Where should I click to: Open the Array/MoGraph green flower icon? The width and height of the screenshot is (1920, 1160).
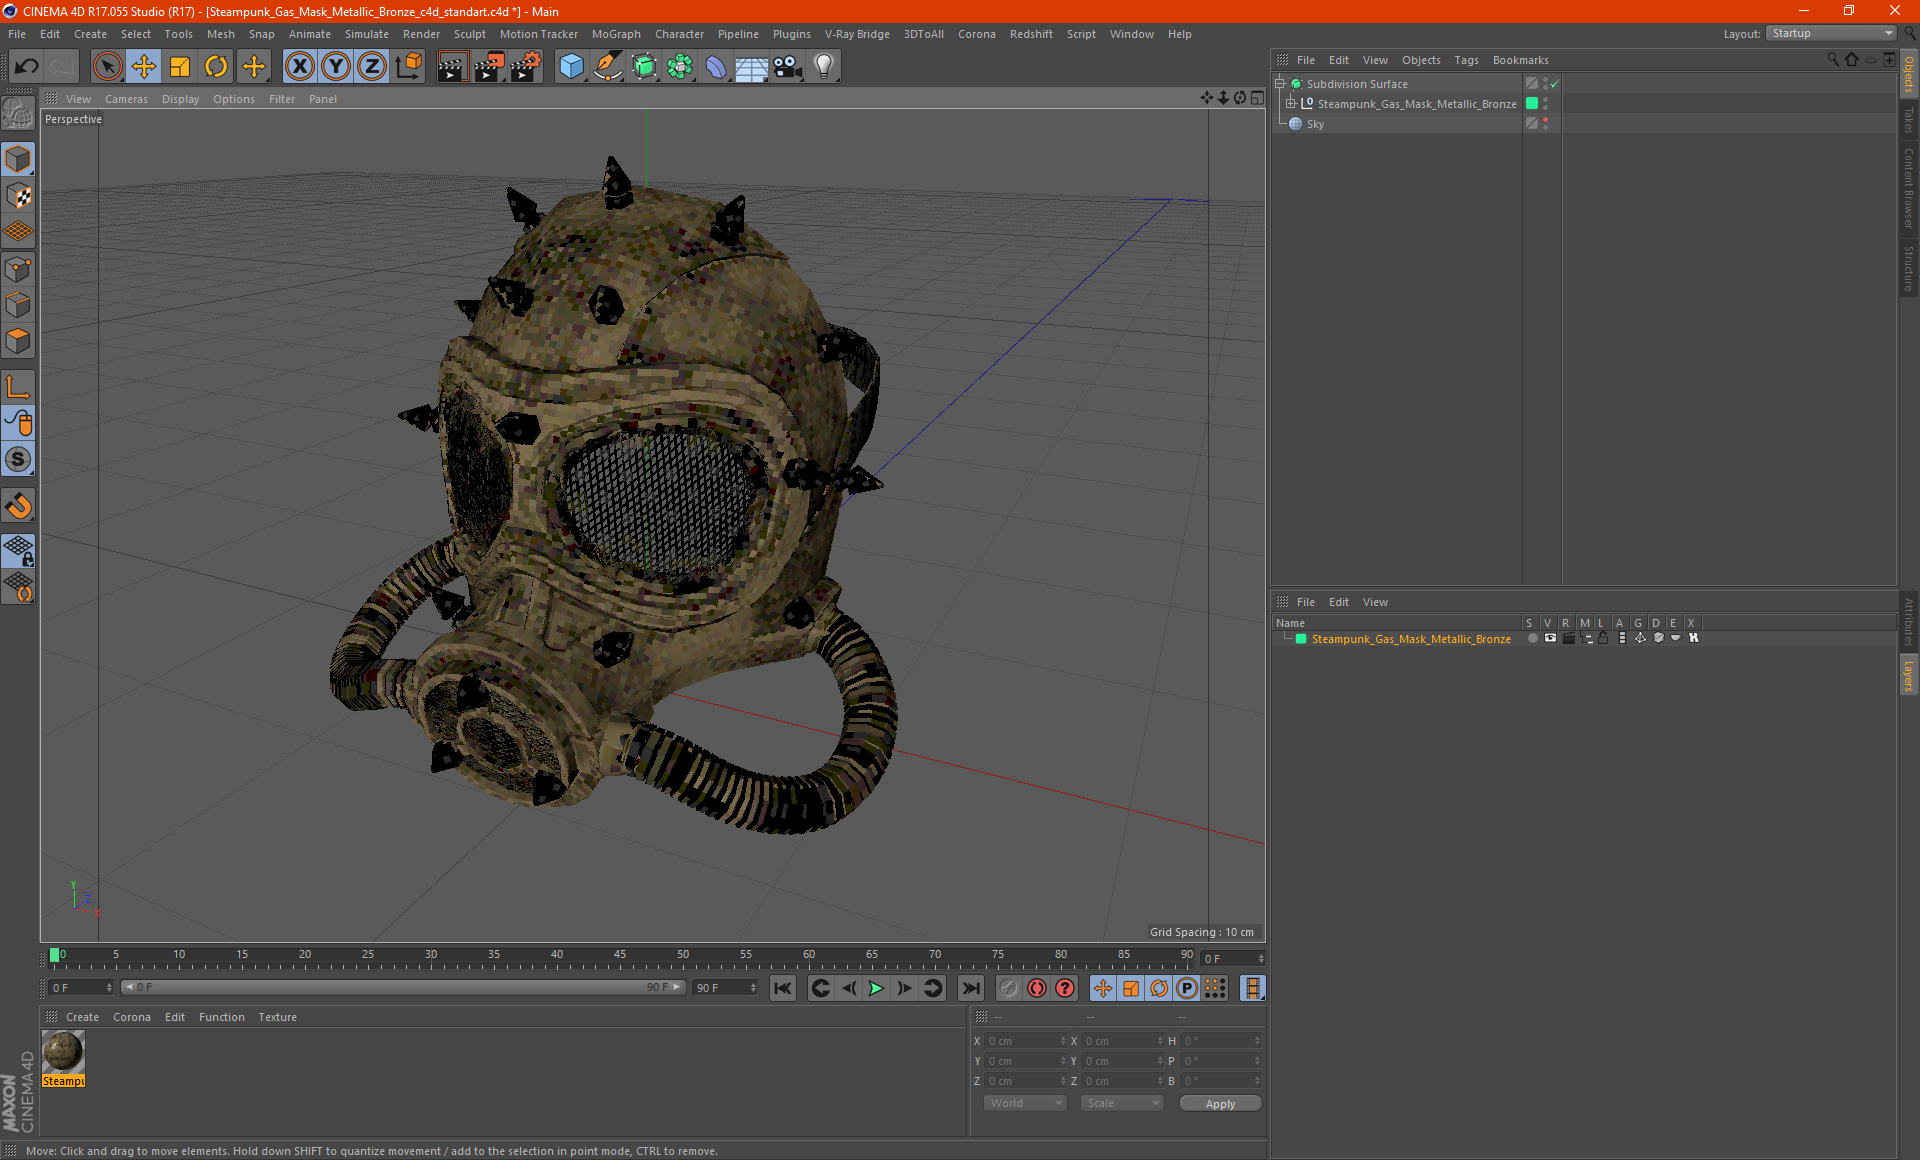pos(680,67)
